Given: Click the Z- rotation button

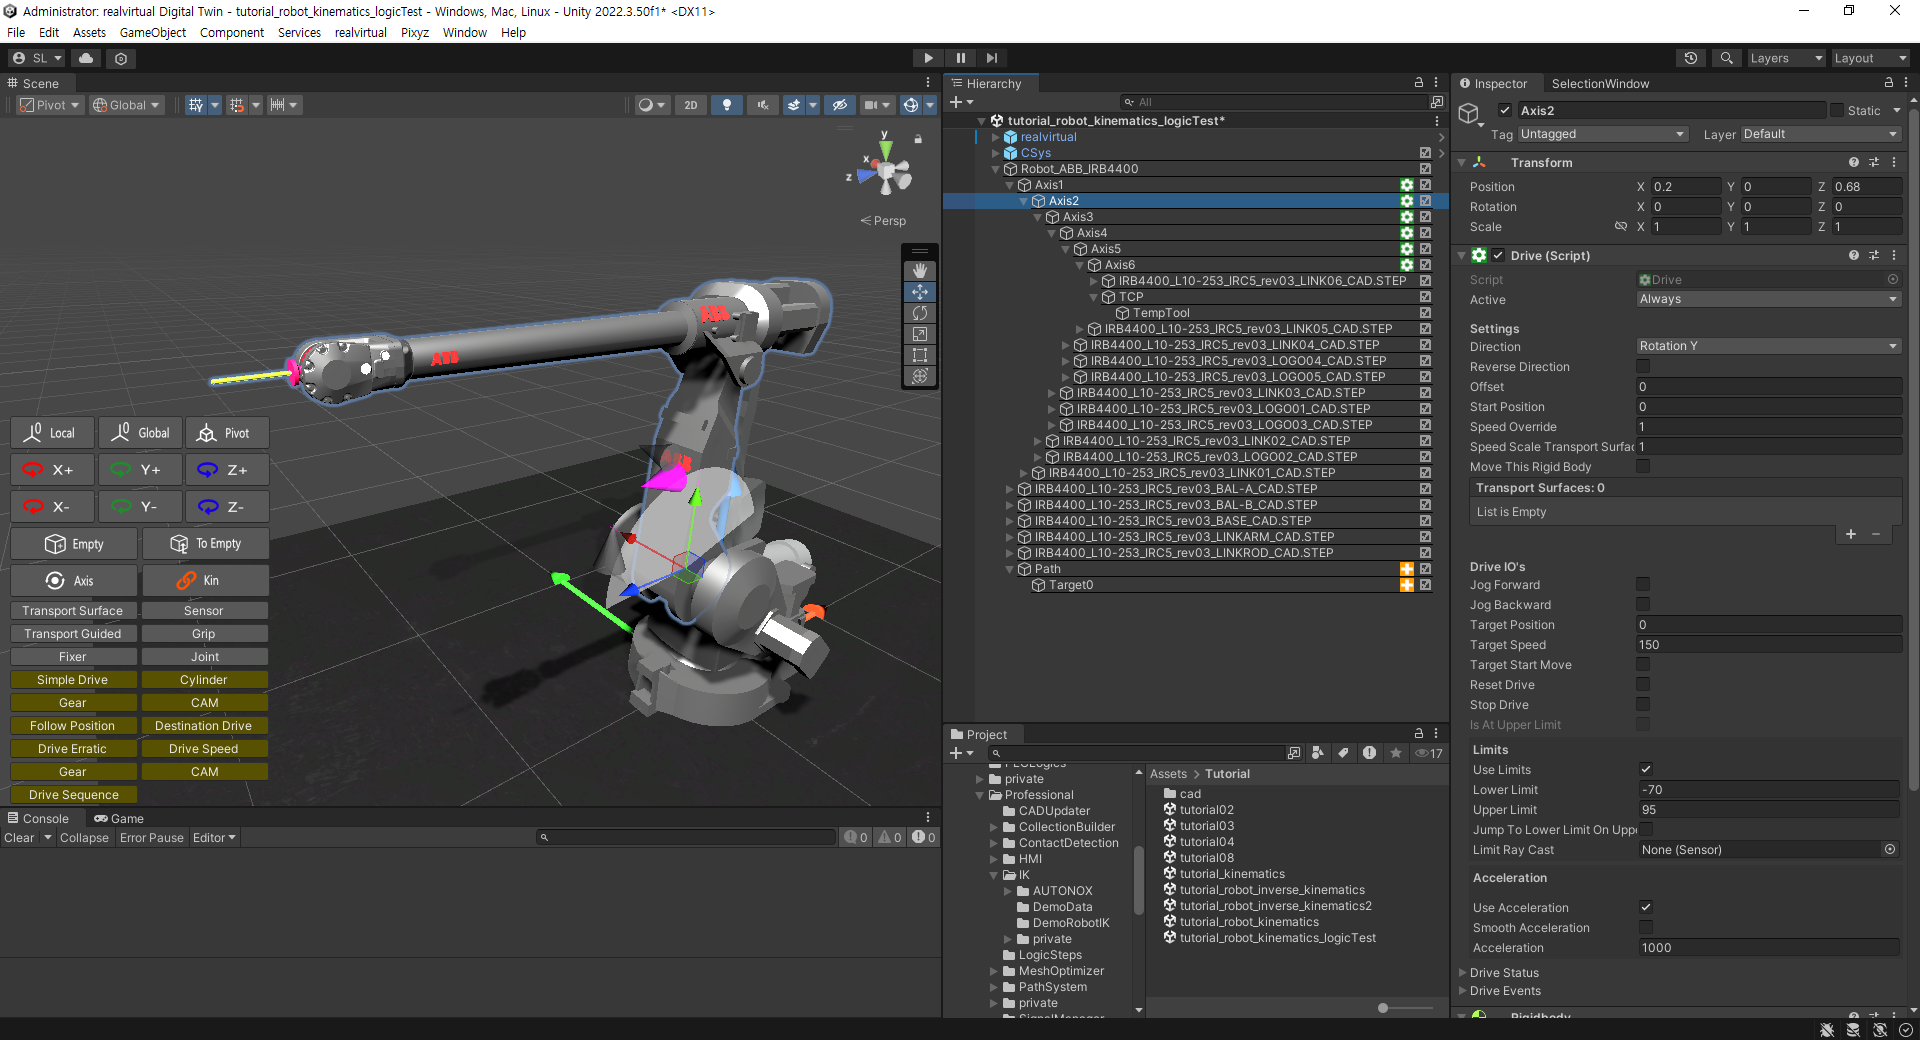Looking at the screenshot, I should click(226, 507).
